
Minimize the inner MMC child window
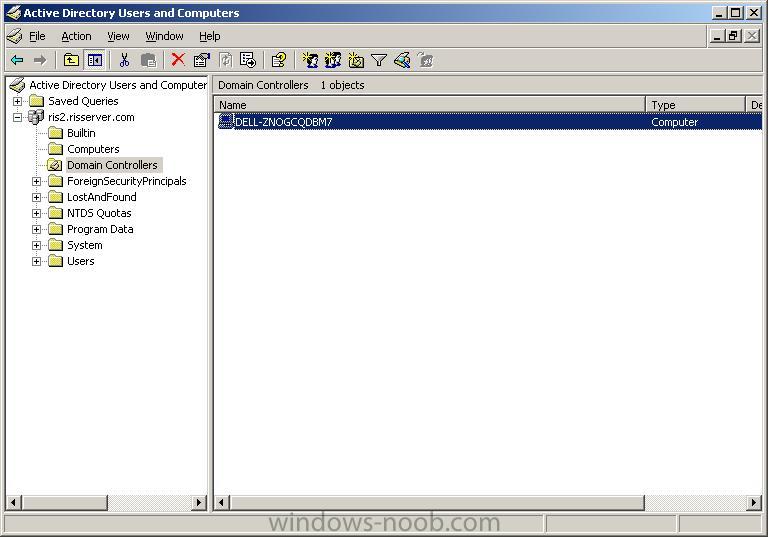[718, 36]
